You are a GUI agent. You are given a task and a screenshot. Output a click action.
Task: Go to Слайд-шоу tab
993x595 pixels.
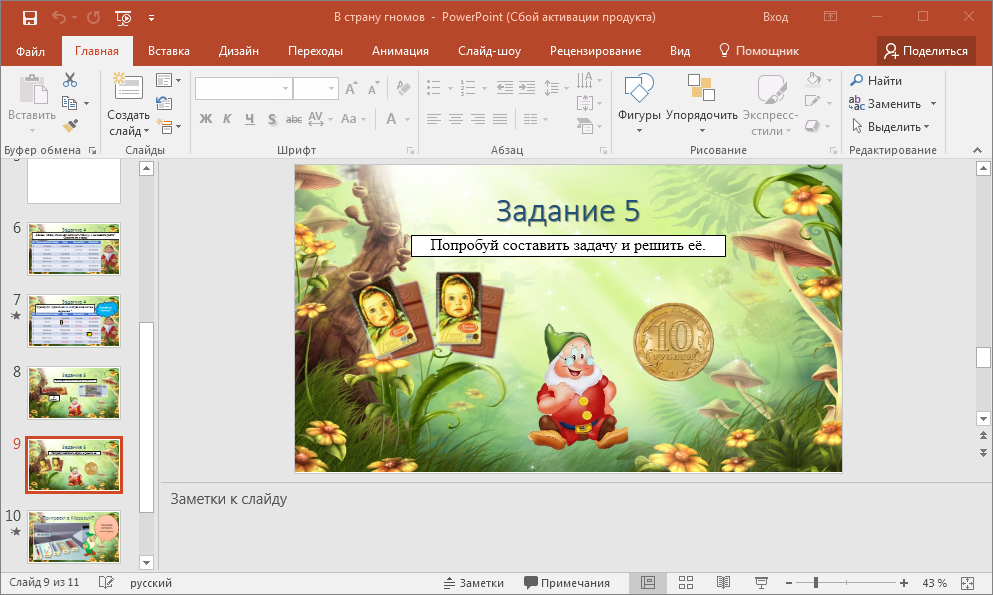(x=490, y=51)
